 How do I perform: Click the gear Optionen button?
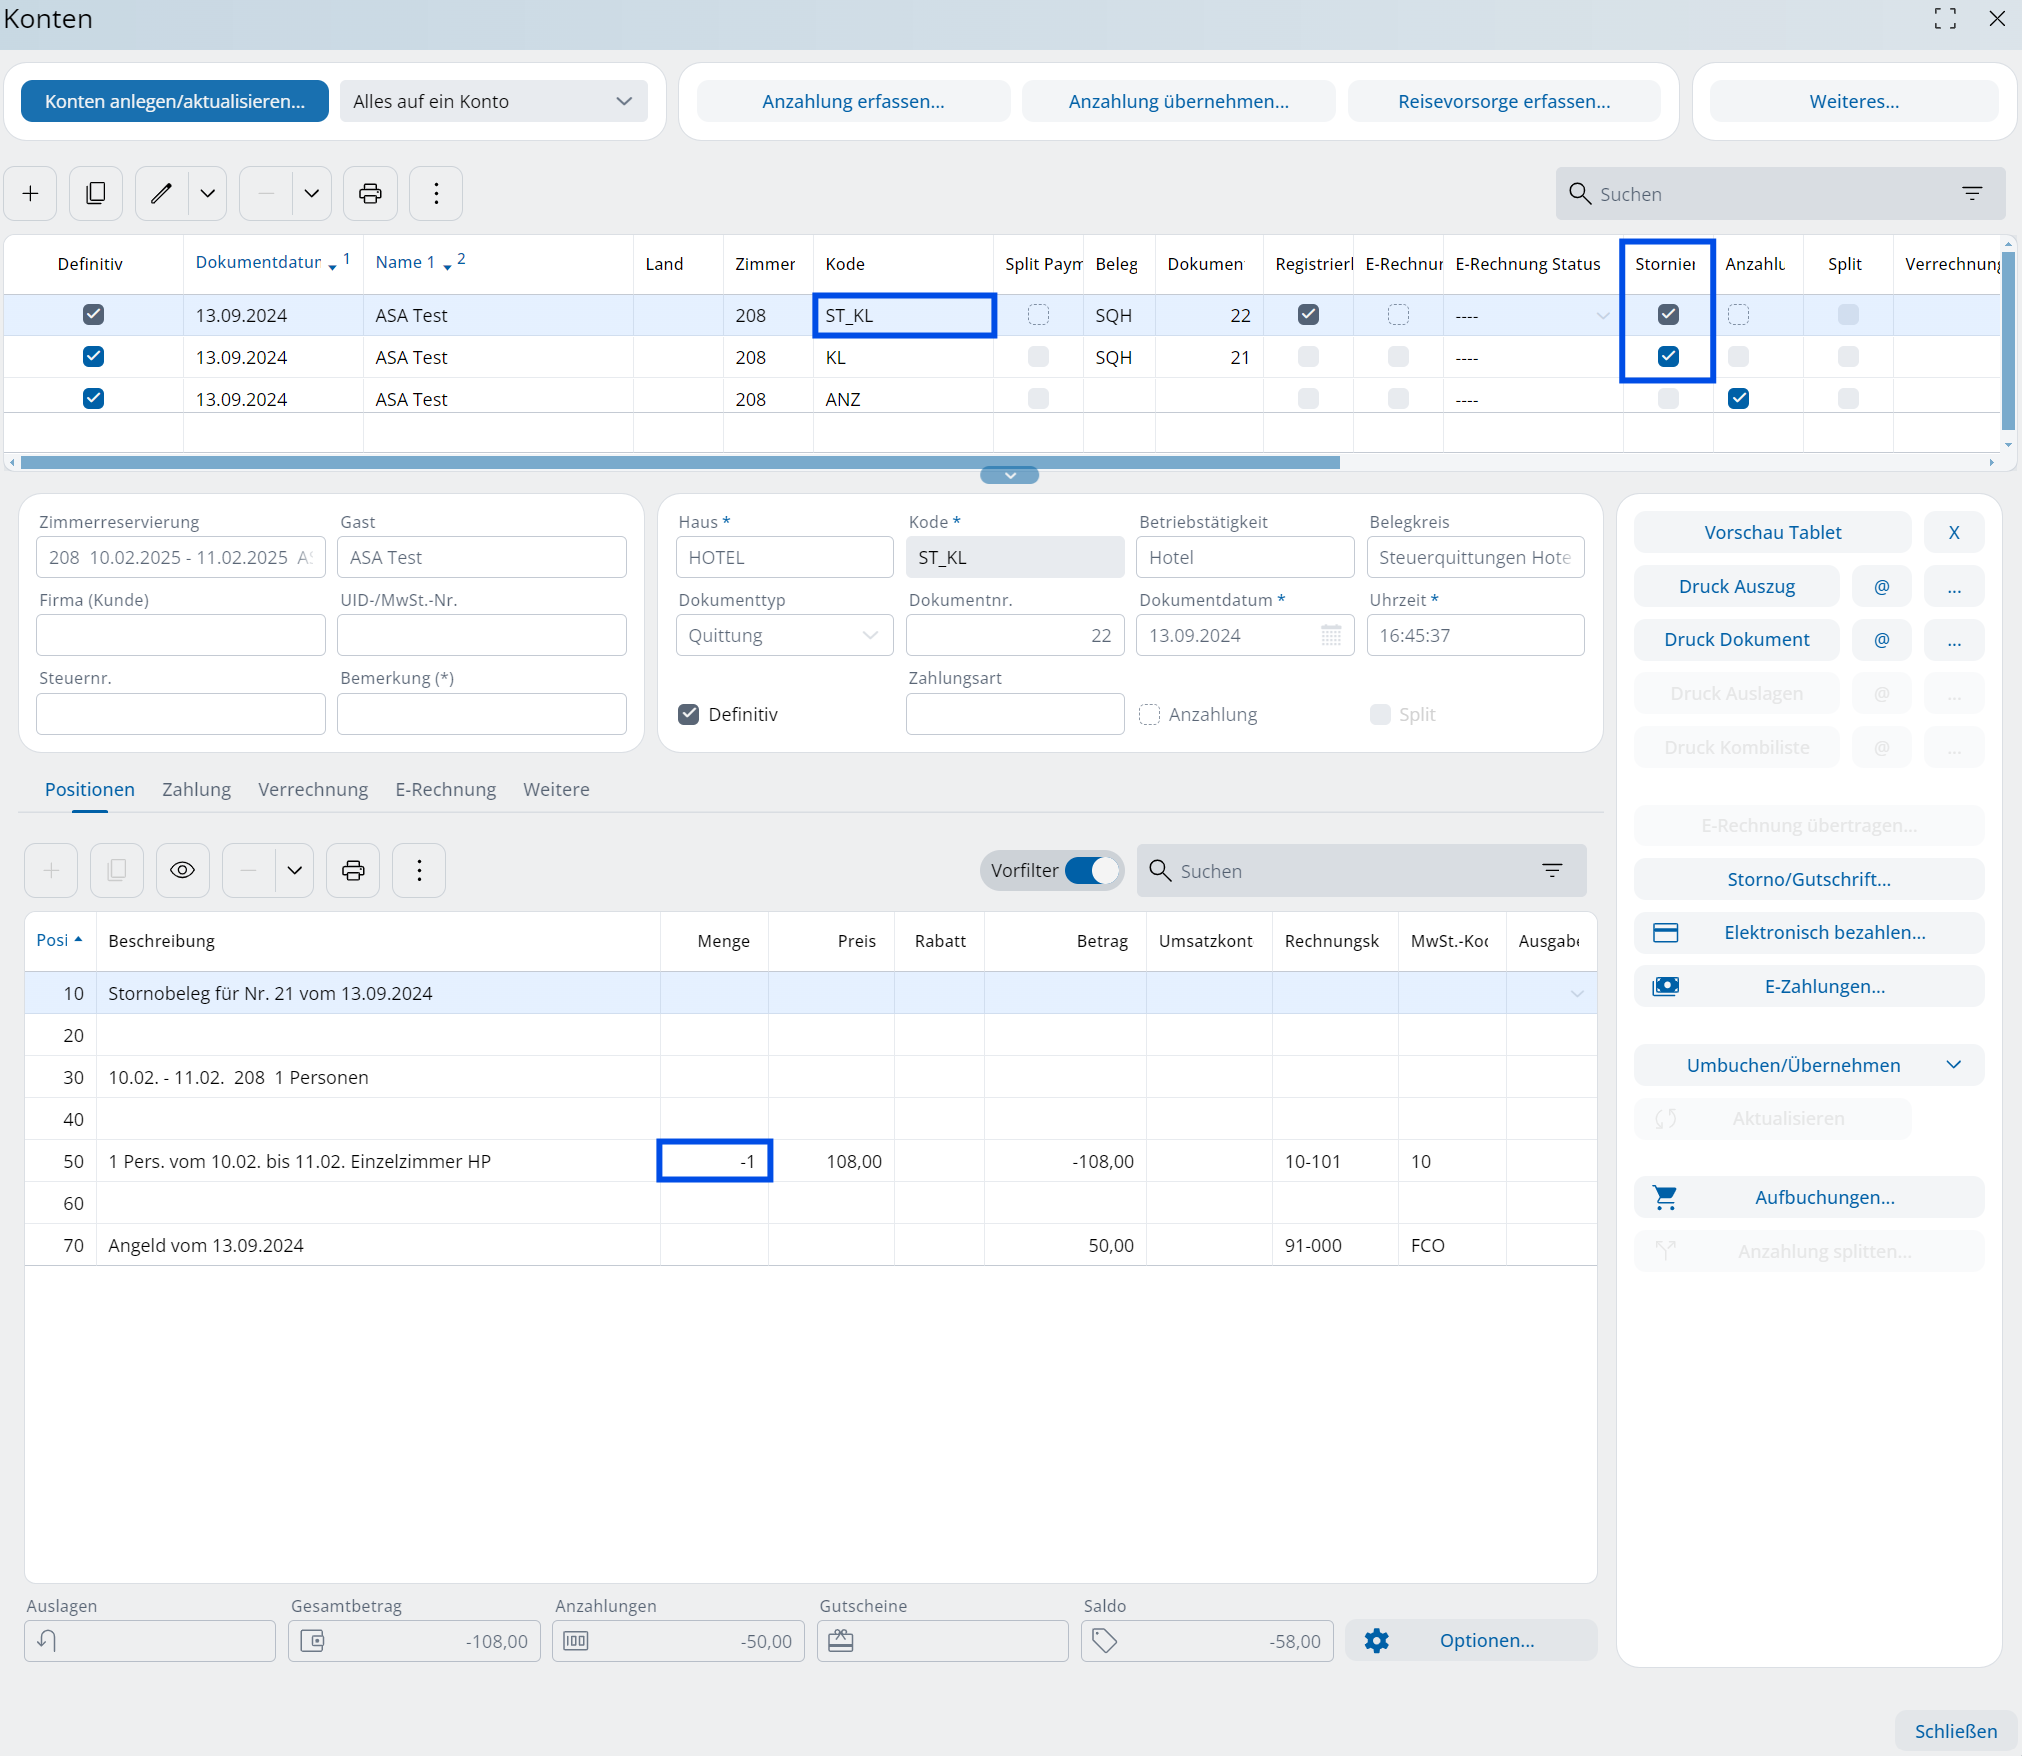tap(1470, 1640)
